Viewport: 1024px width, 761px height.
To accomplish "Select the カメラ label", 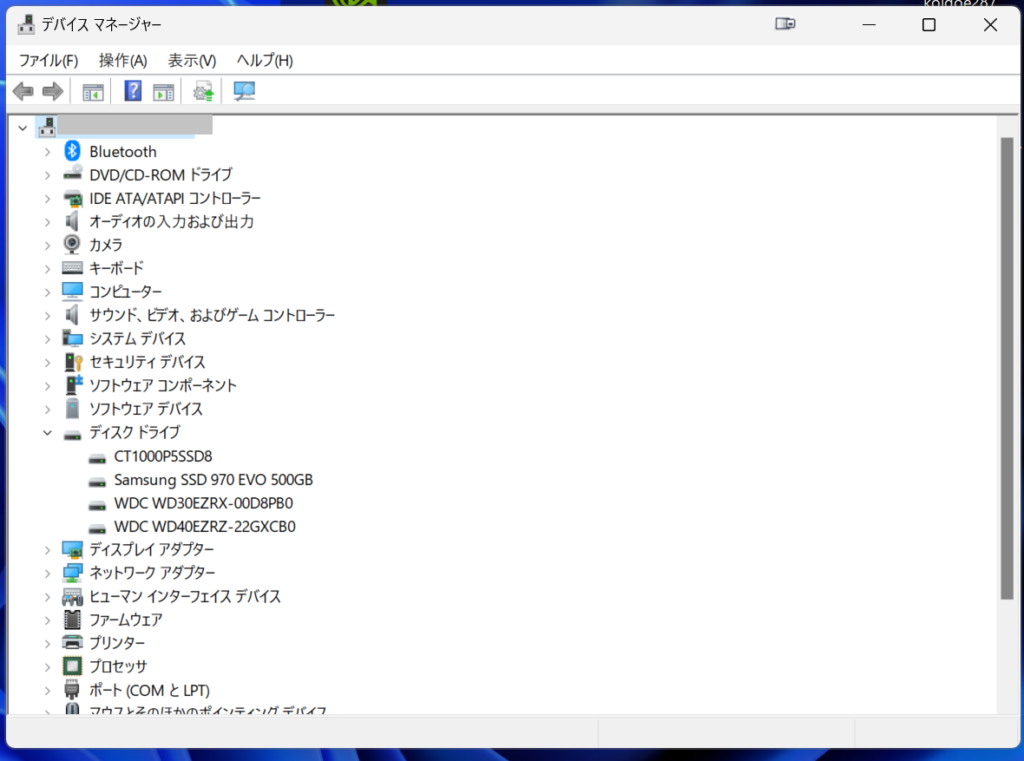I will point(106,245).
